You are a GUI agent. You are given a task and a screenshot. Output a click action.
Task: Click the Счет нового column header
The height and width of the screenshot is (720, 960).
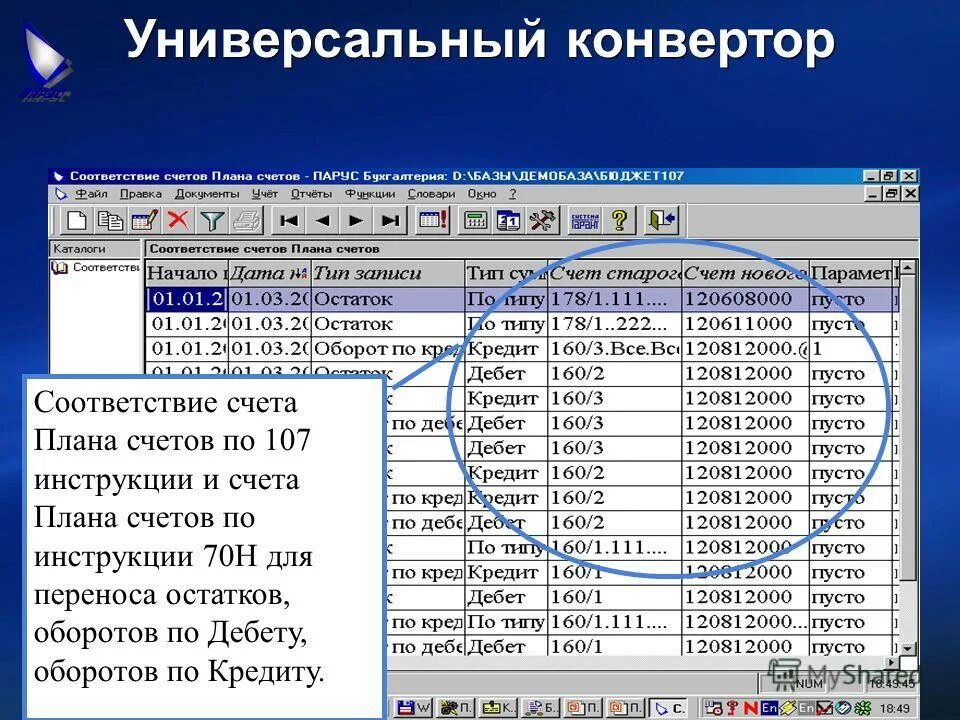pyautogui.click(x=742, y=273)
